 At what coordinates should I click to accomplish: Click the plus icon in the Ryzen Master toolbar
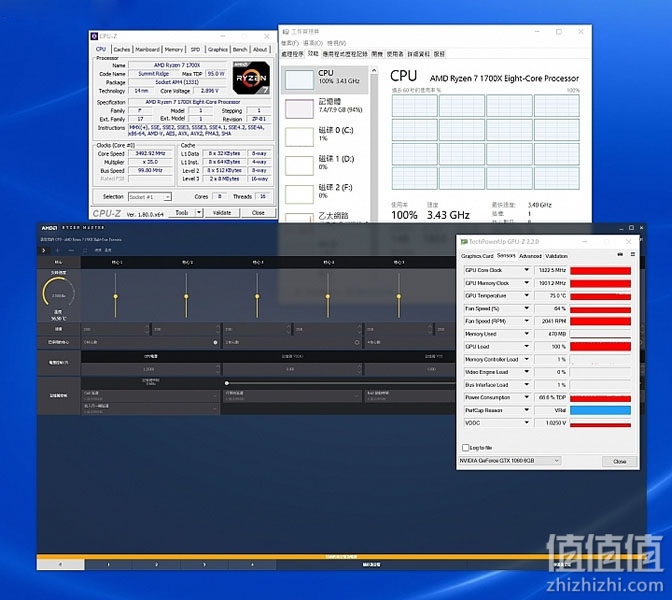click(57, 250)
